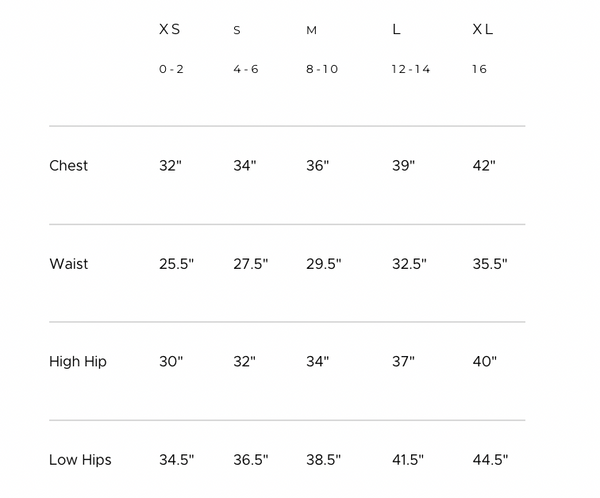Screen dimensions: 600x498
Task: Select the XS size column header
Action: (170, 29)
